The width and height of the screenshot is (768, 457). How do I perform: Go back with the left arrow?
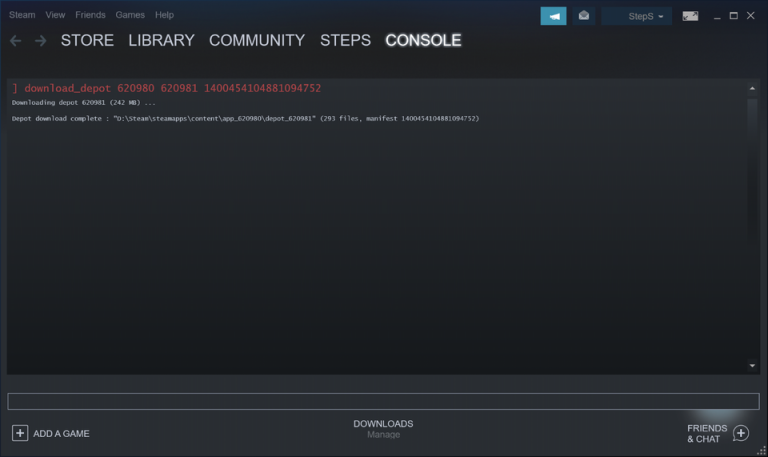pyautogui.click(x=15, y=41)
